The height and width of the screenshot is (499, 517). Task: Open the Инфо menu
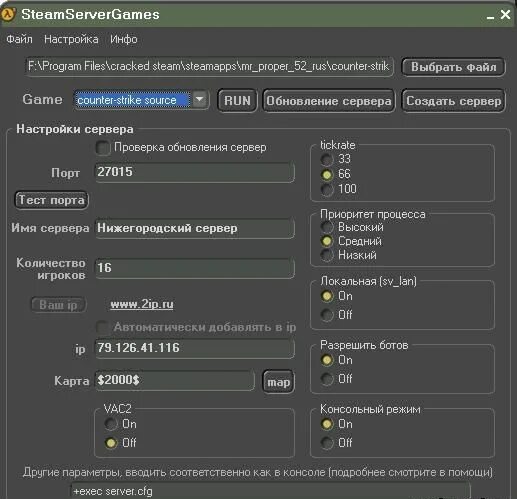pyautogui.click(x=124, y=39)
